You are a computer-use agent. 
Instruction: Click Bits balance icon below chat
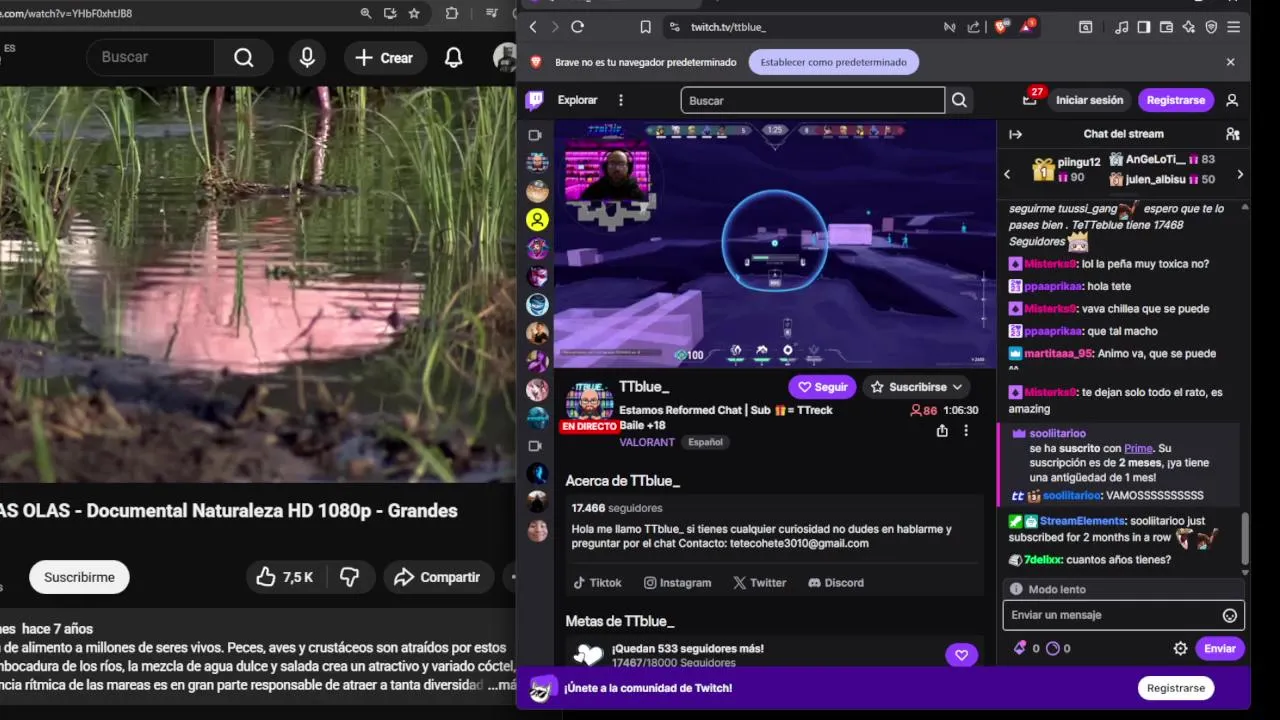click(x=1020, y=648)
